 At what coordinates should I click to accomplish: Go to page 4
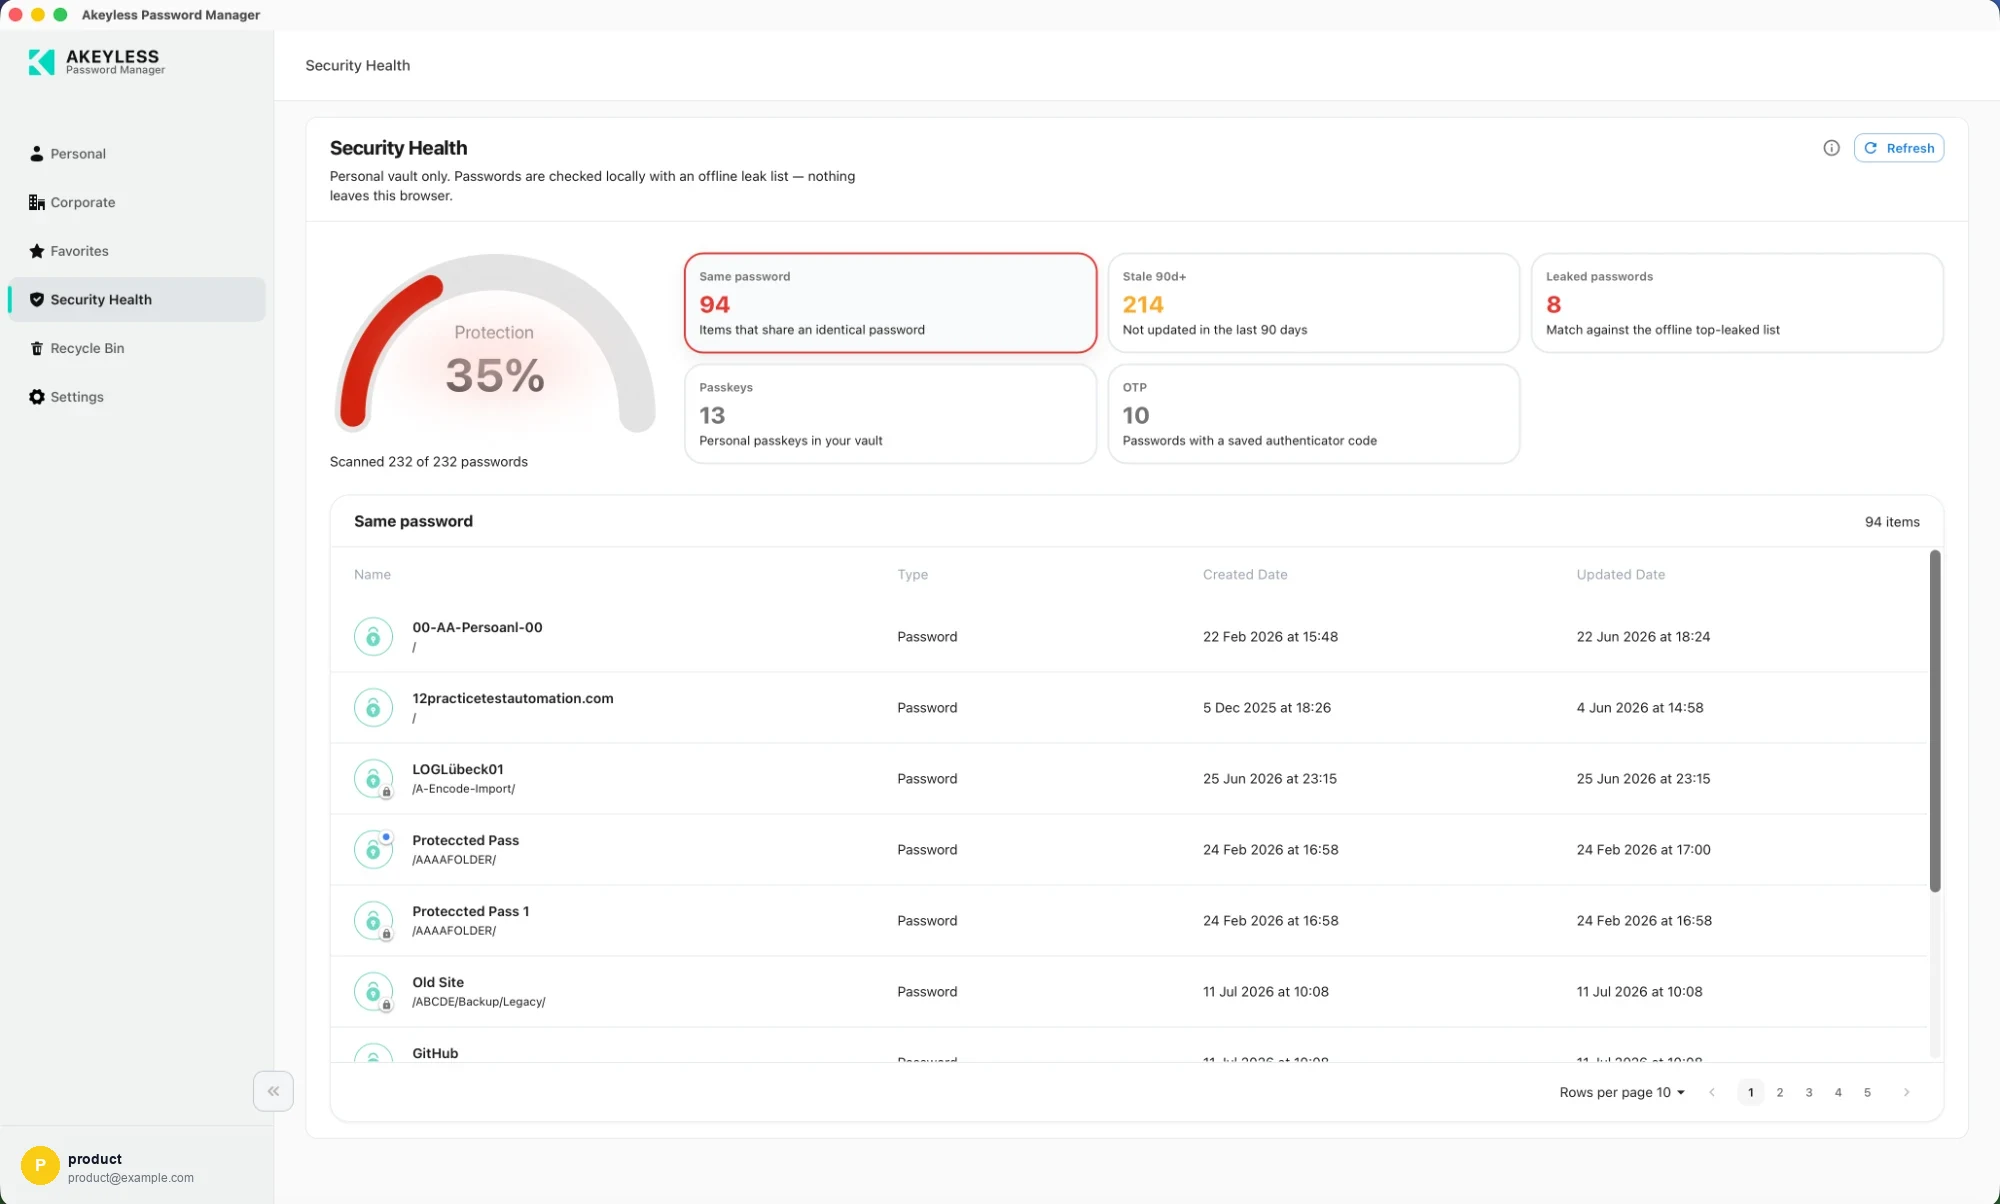click(1838, 1092)
